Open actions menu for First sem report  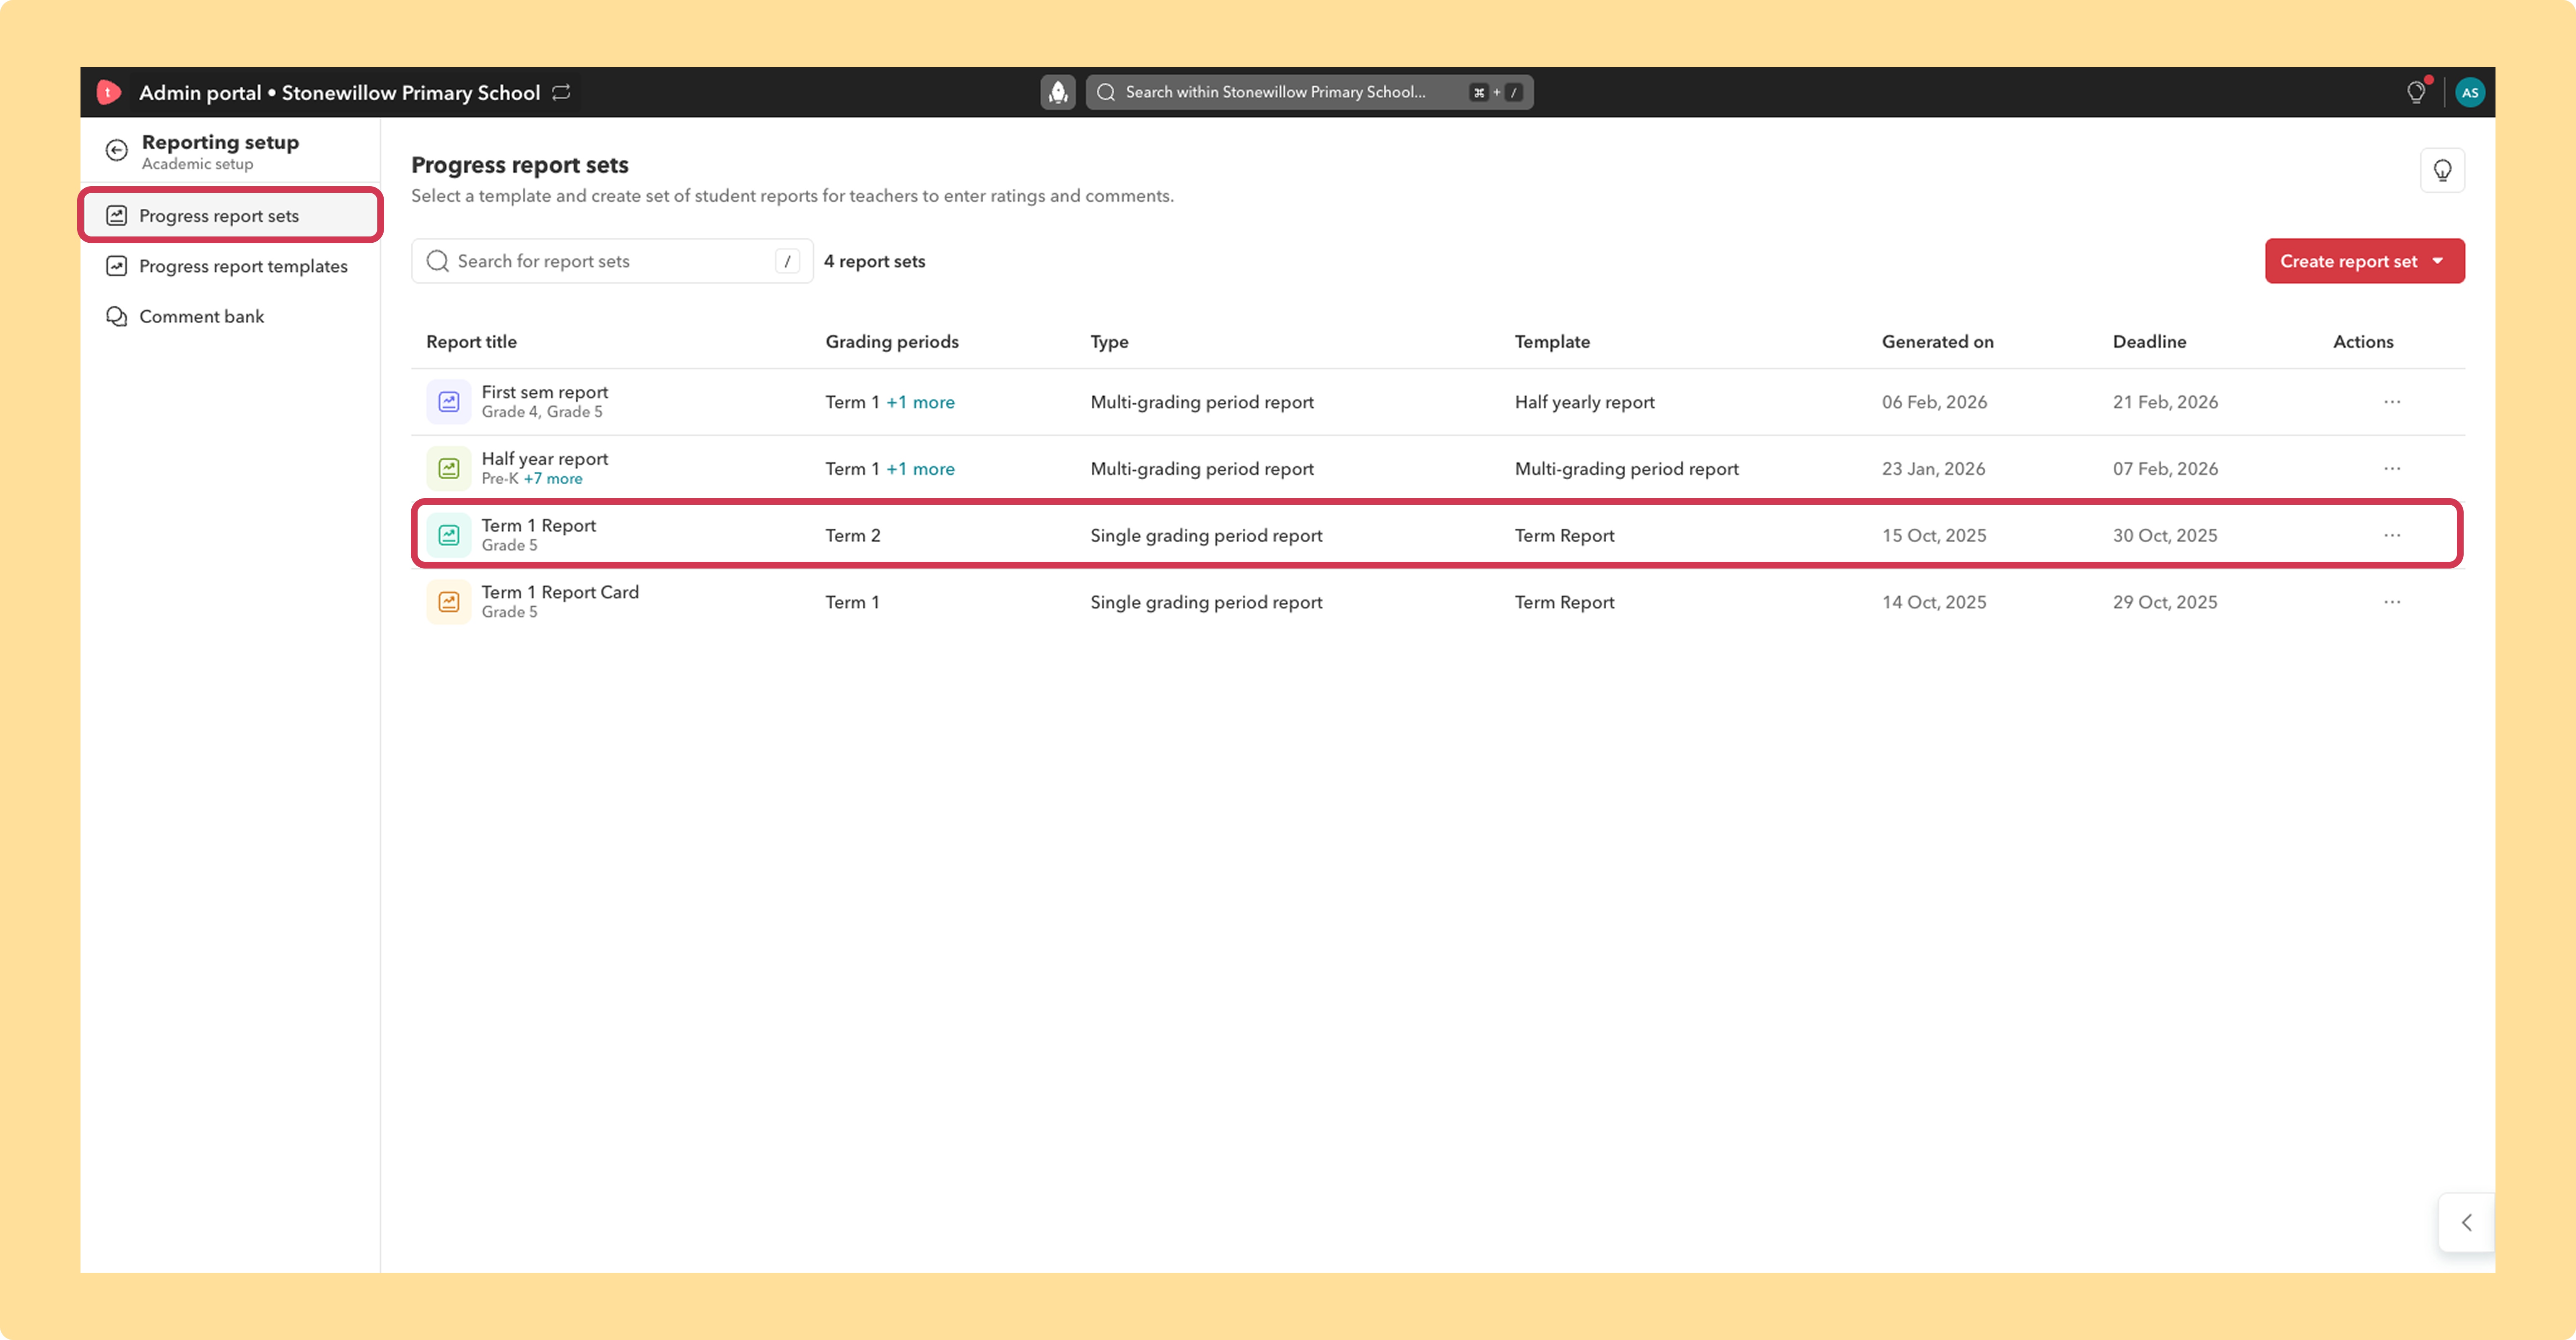coord(2392,402)
